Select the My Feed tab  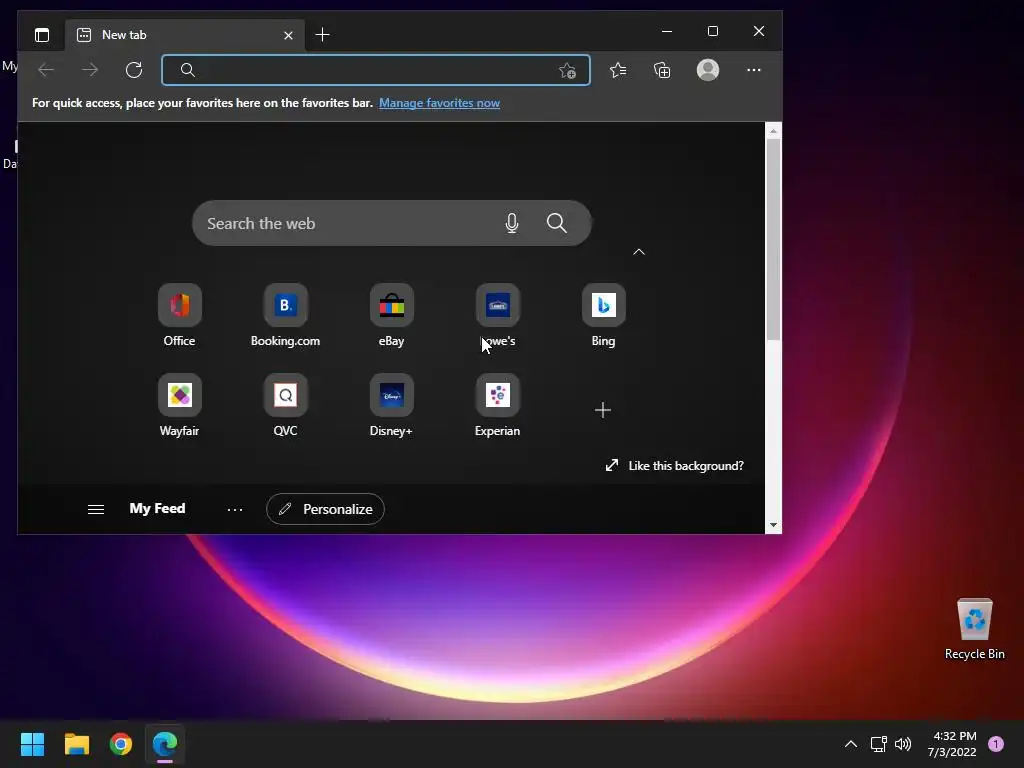[x=157, y=509]
